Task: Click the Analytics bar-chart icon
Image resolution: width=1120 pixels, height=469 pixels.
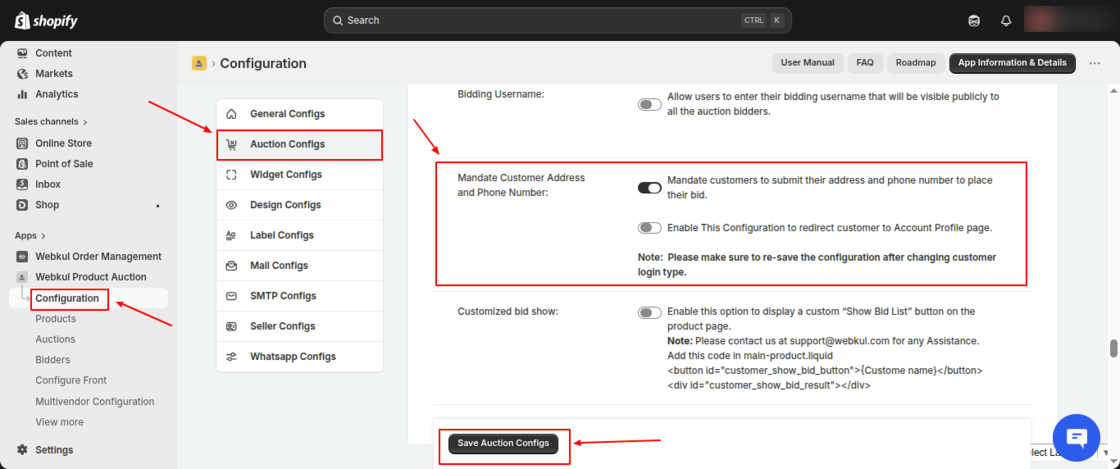Action: point(22,94)
